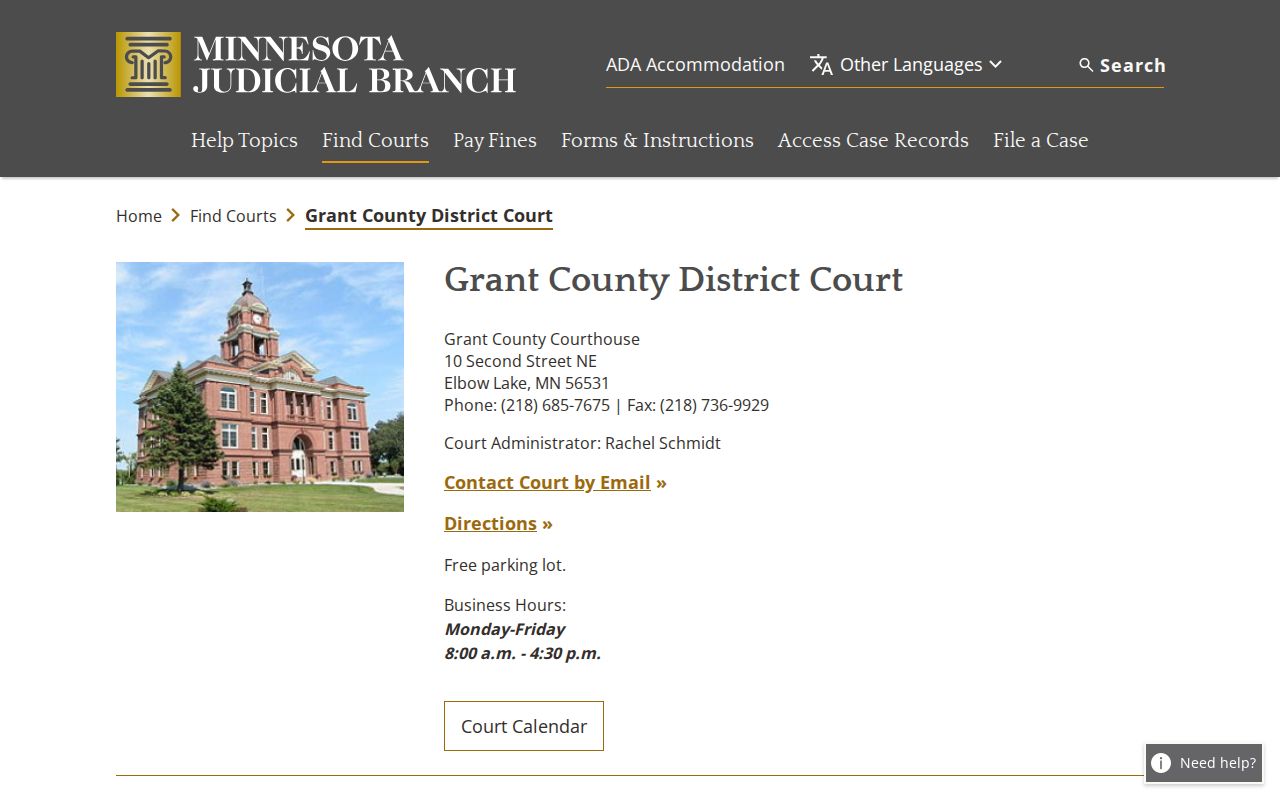Screen dimensions: 1280x800
Task: Open the ADA Accommodation link
Action: 695,65
